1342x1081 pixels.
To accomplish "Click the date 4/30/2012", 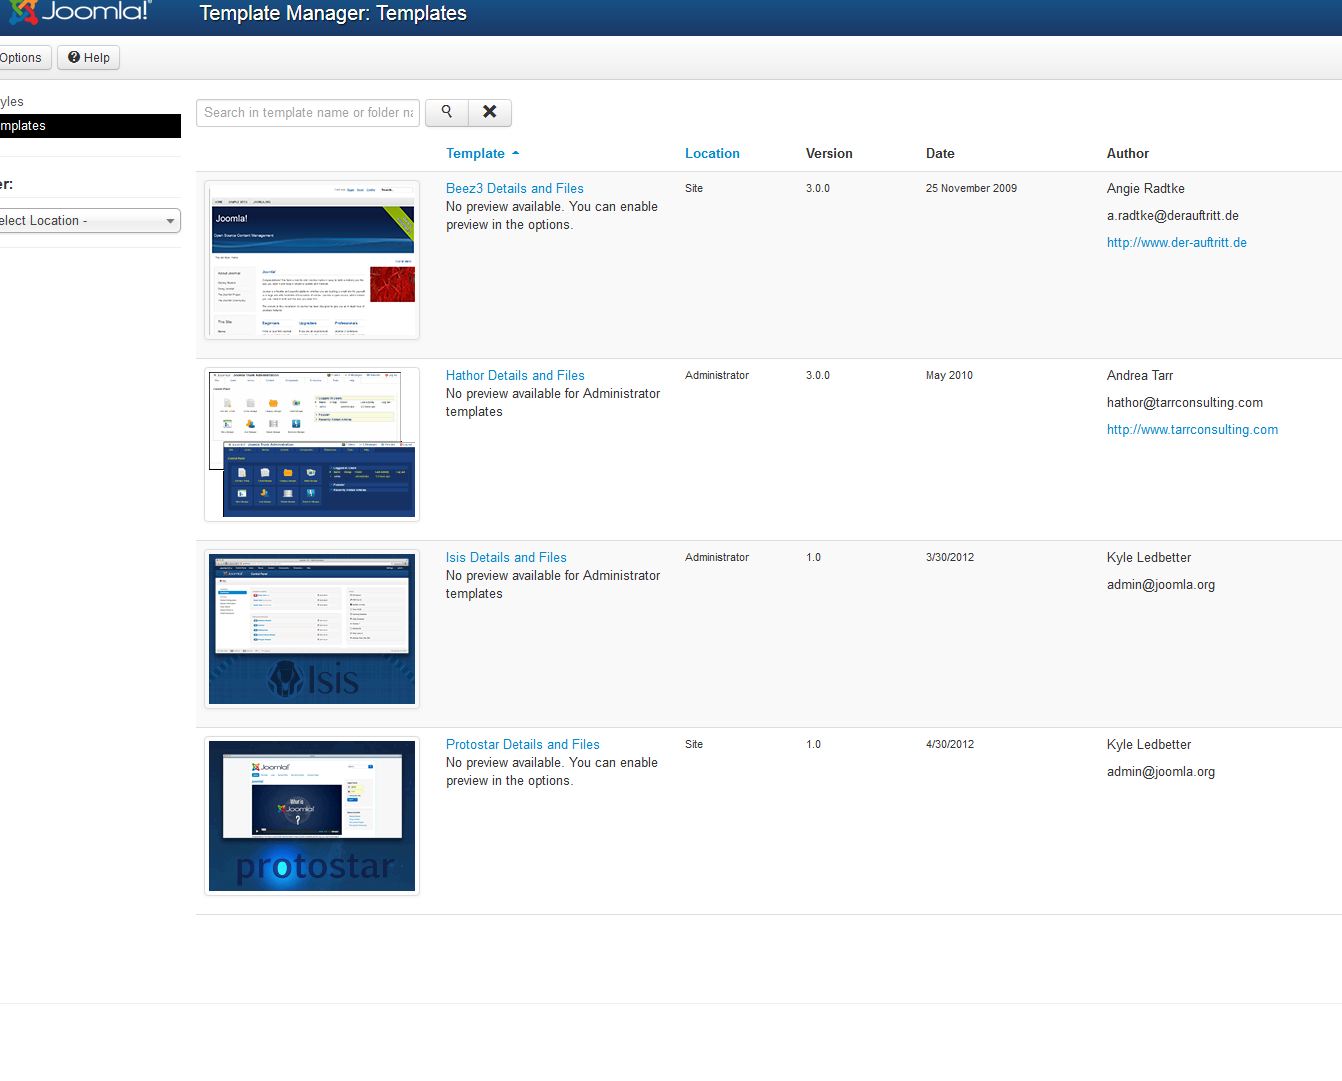I will (x=950, y=744).
